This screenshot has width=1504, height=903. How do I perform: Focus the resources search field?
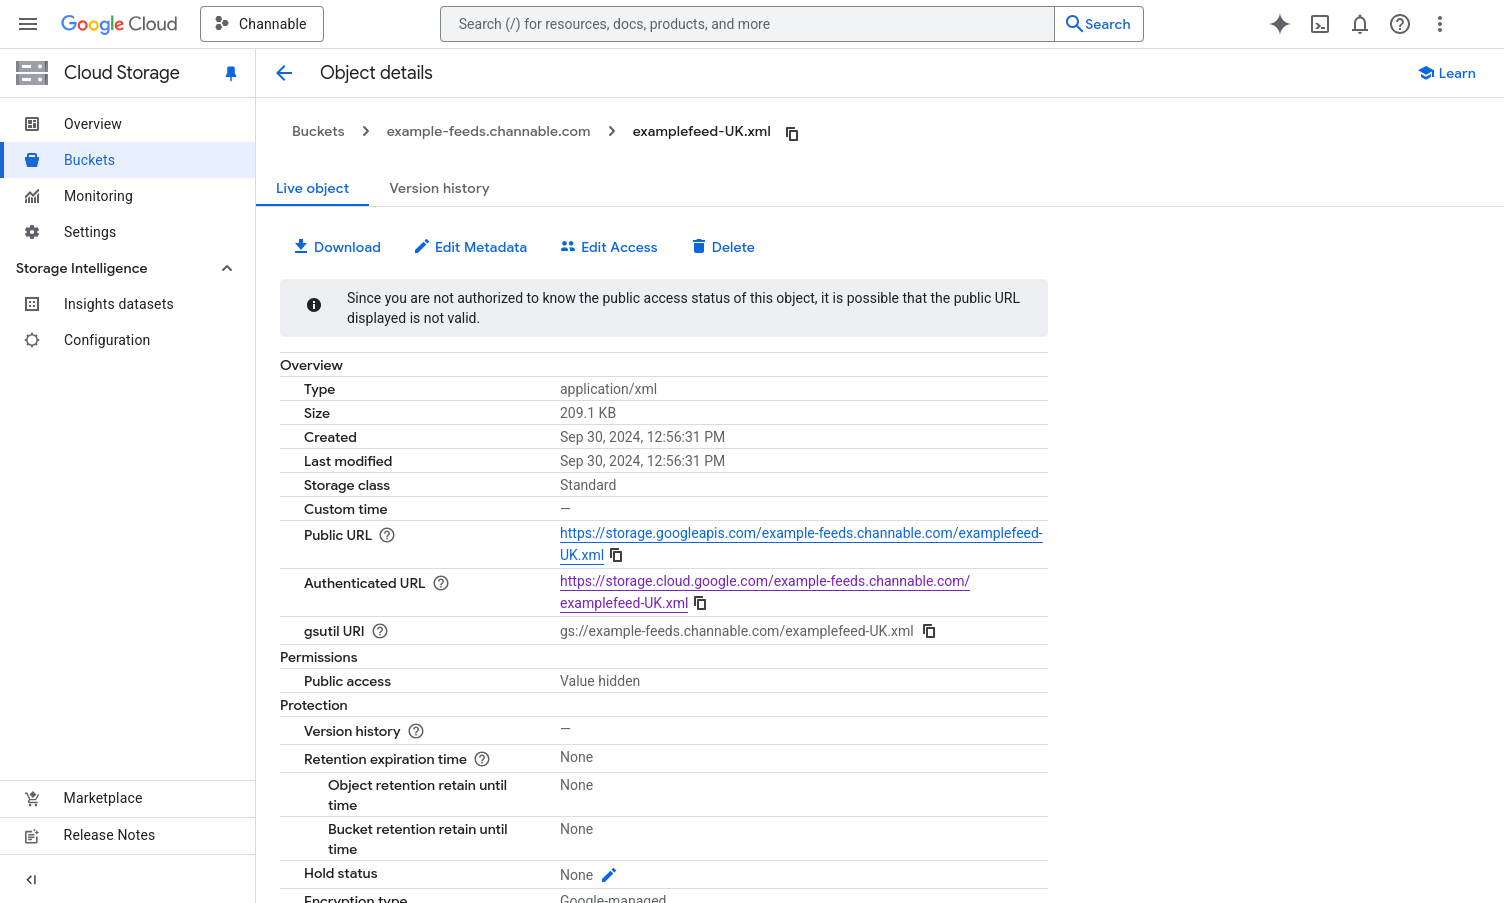746,24
